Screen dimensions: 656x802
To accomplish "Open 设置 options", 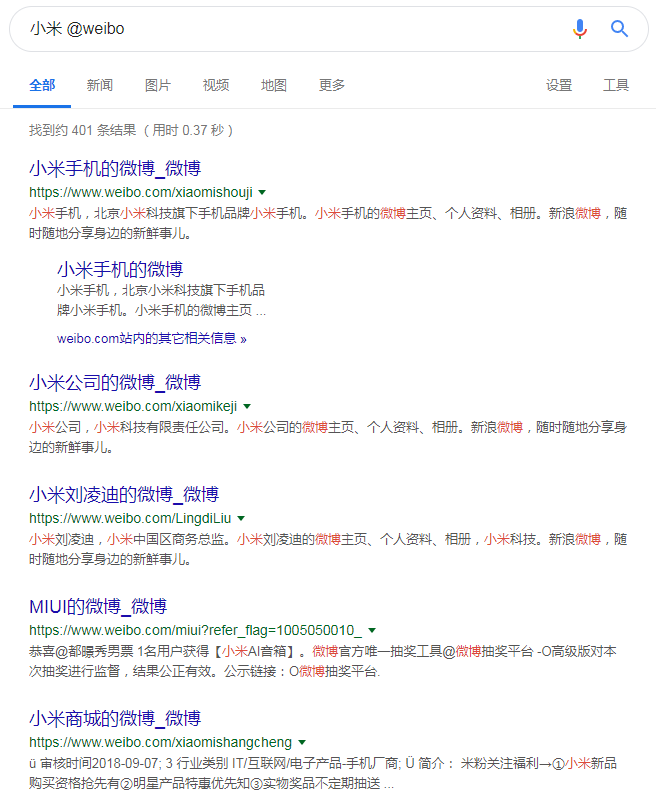I will pos(558,85).
